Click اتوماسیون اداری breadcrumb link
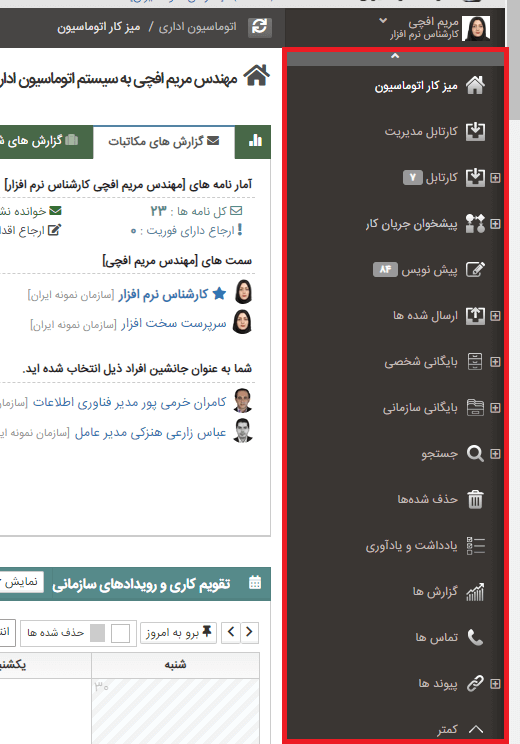Image resolution: width=520 pixels, height=744 pixels. [x=197, y=27]
